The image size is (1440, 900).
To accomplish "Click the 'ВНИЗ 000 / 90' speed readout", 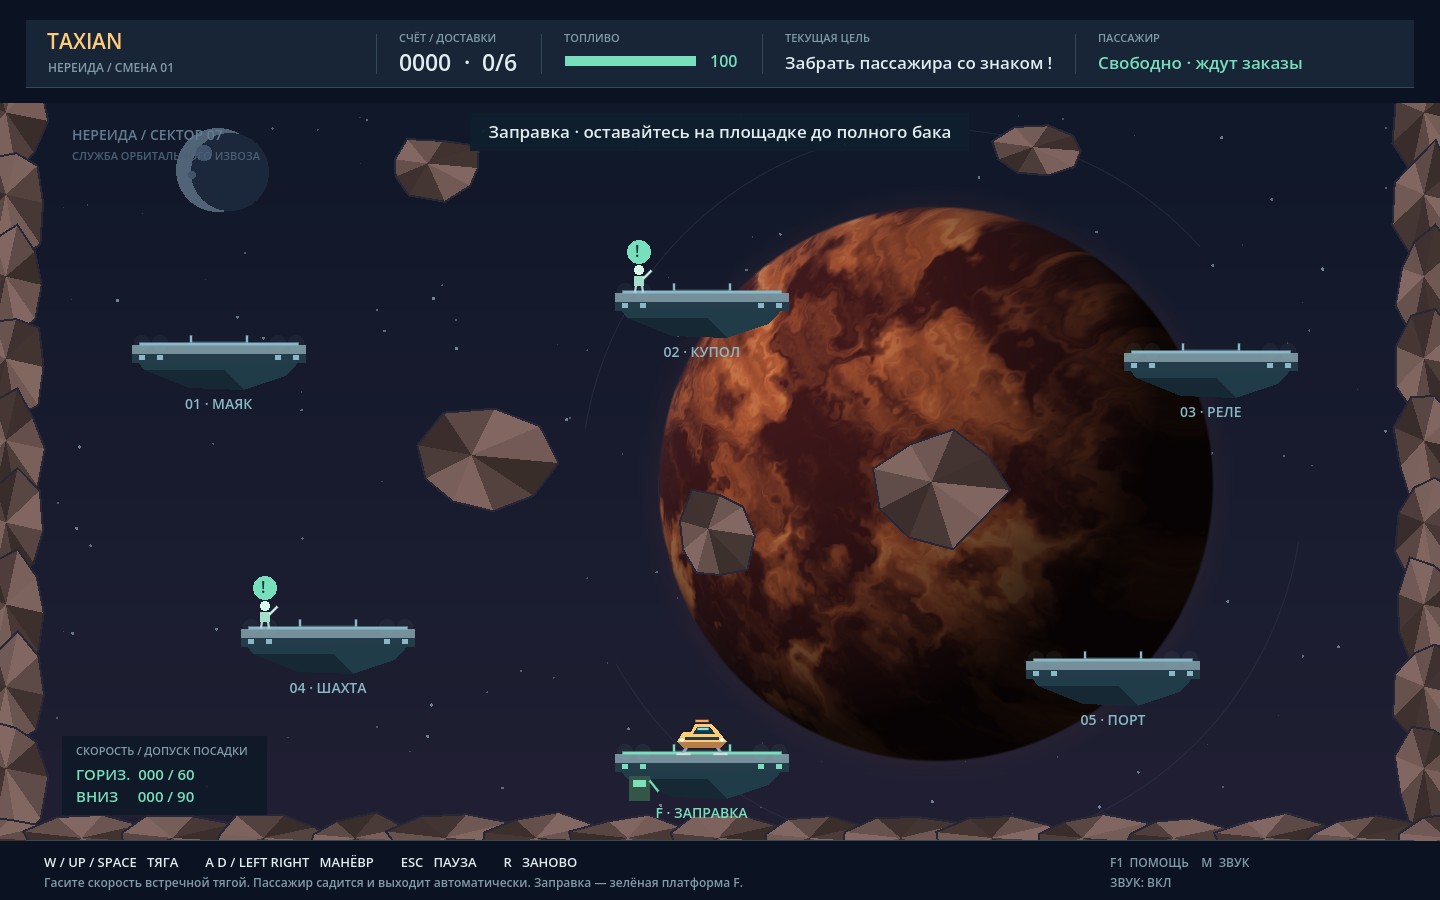I will 135,797.
